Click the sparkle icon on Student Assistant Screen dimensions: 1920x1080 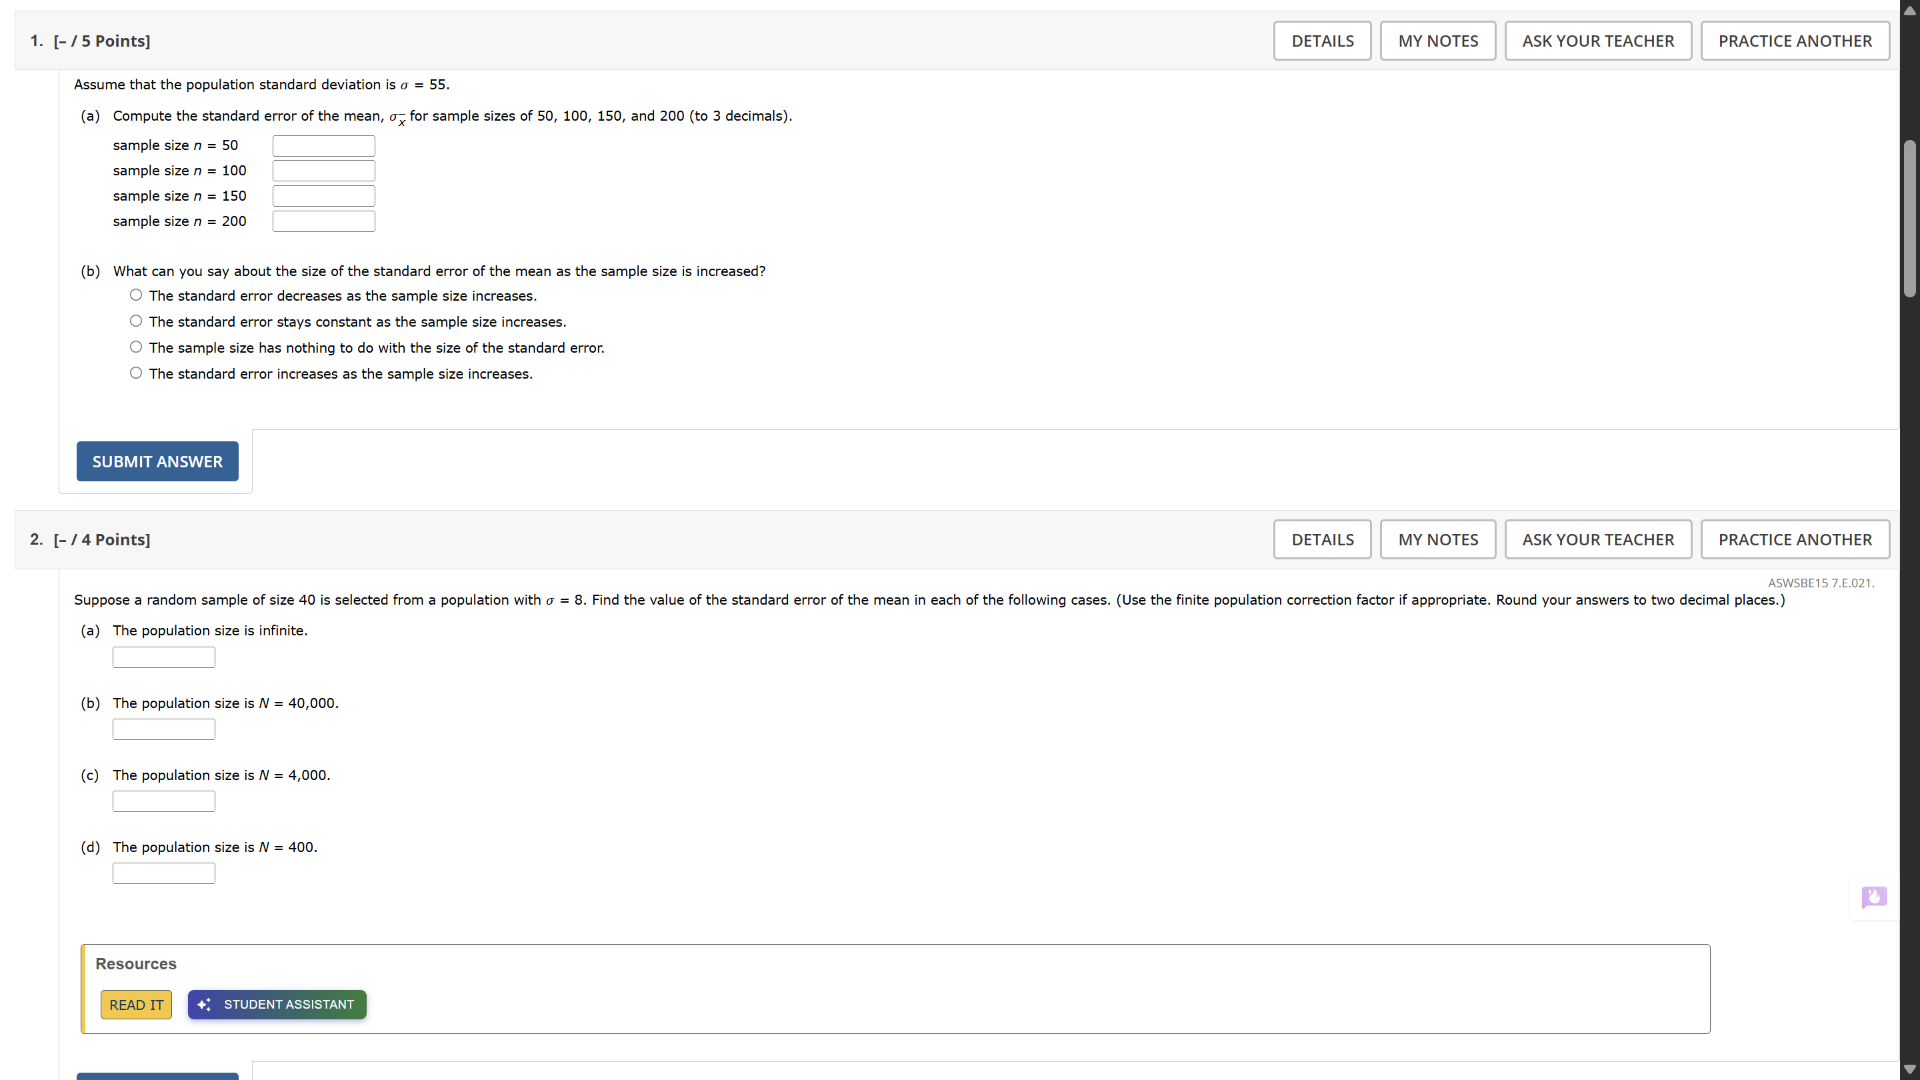coord(204,1005)
